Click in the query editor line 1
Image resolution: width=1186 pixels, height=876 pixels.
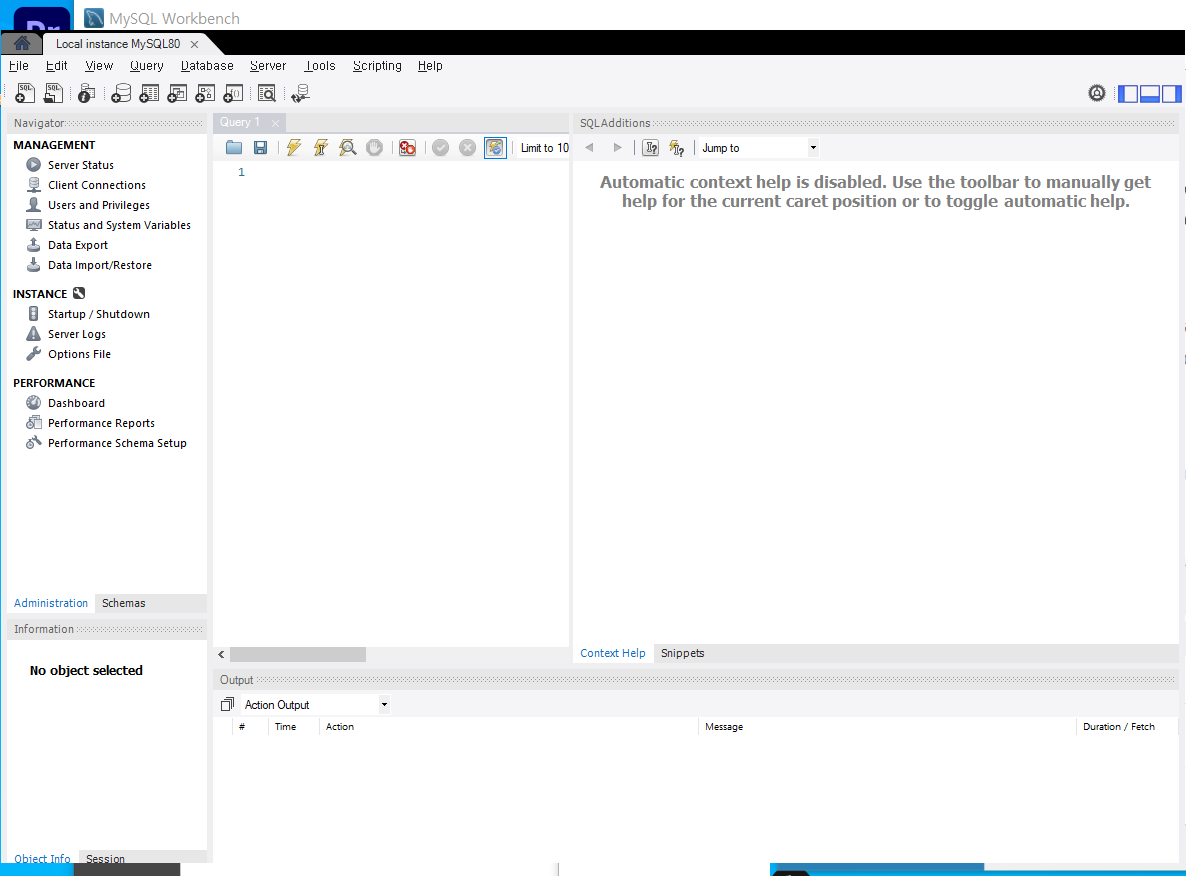click(x=408, y=172)
